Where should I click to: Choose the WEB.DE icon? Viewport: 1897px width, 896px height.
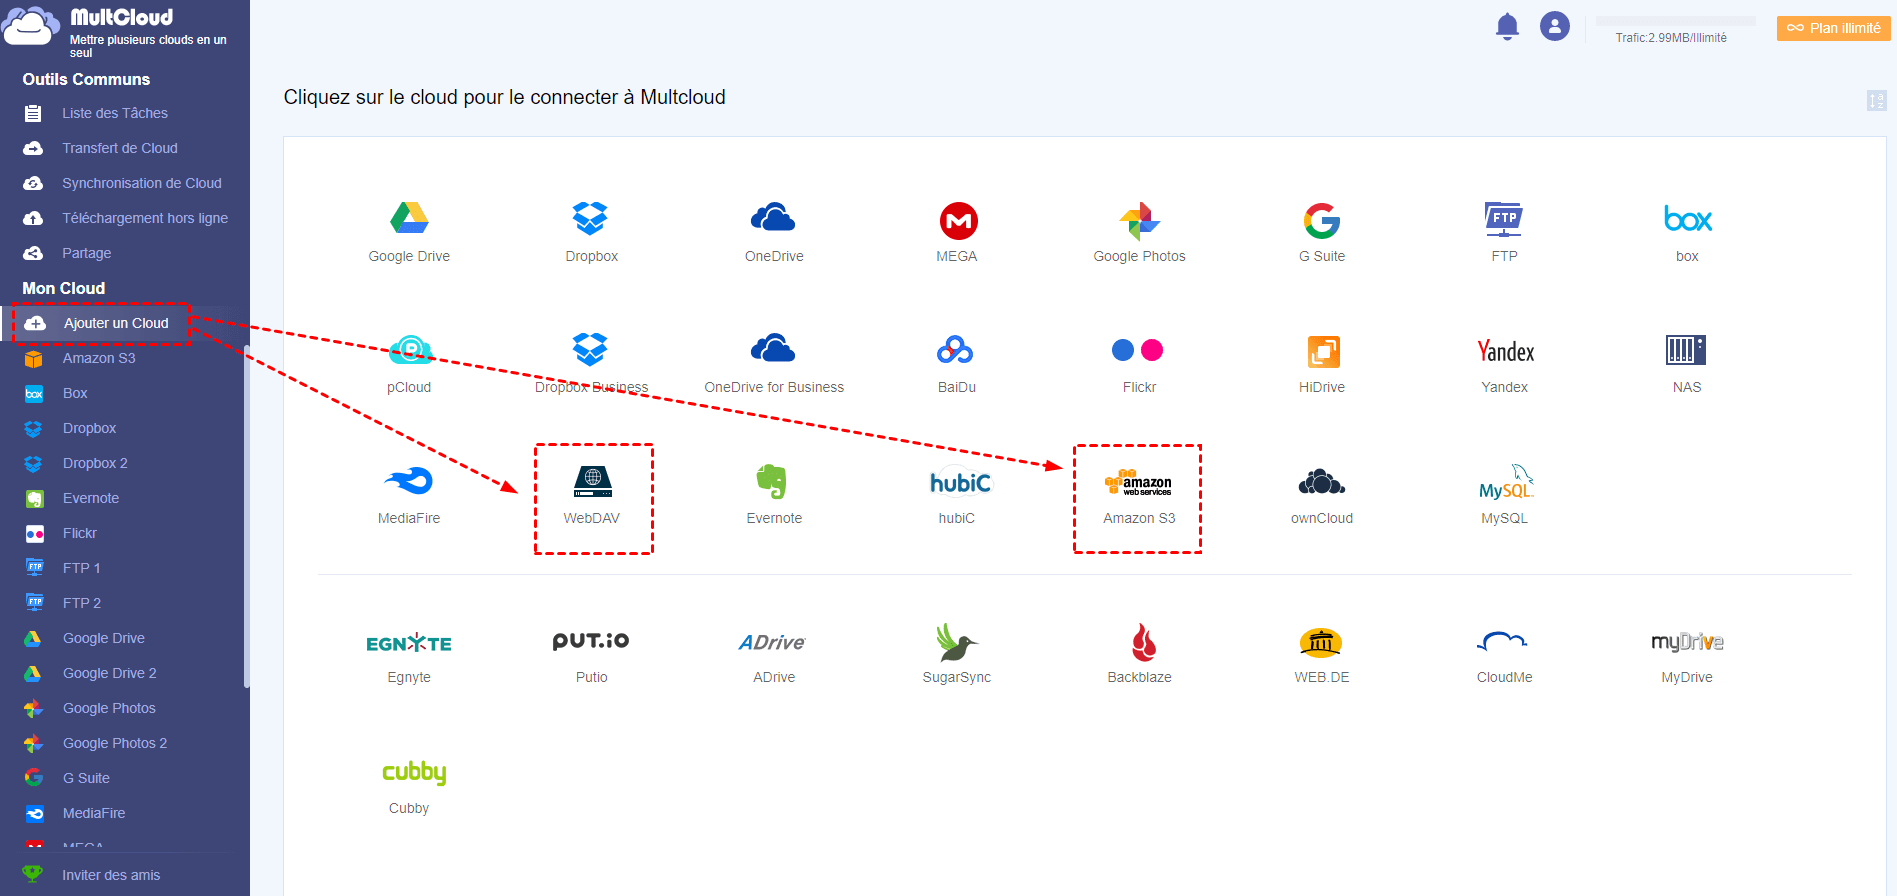coord(1320,642)
